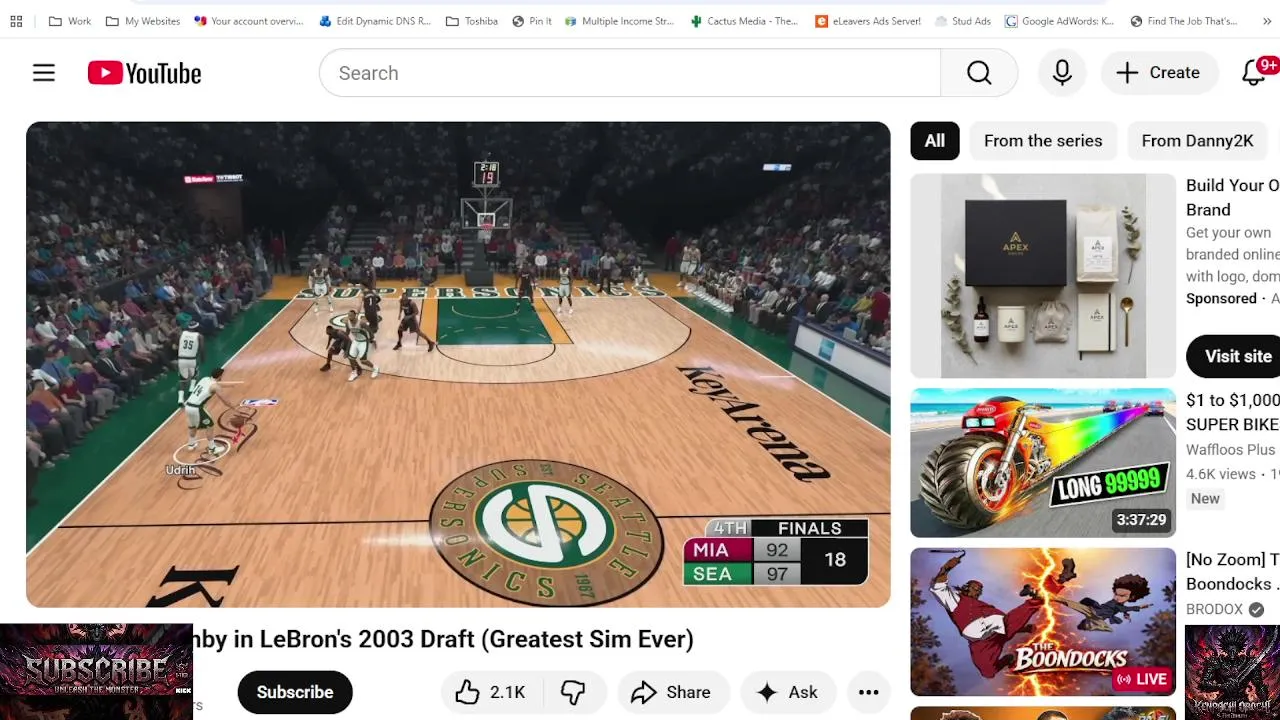Open the Toshiba bookmark folder

click(x=472, y=21)
